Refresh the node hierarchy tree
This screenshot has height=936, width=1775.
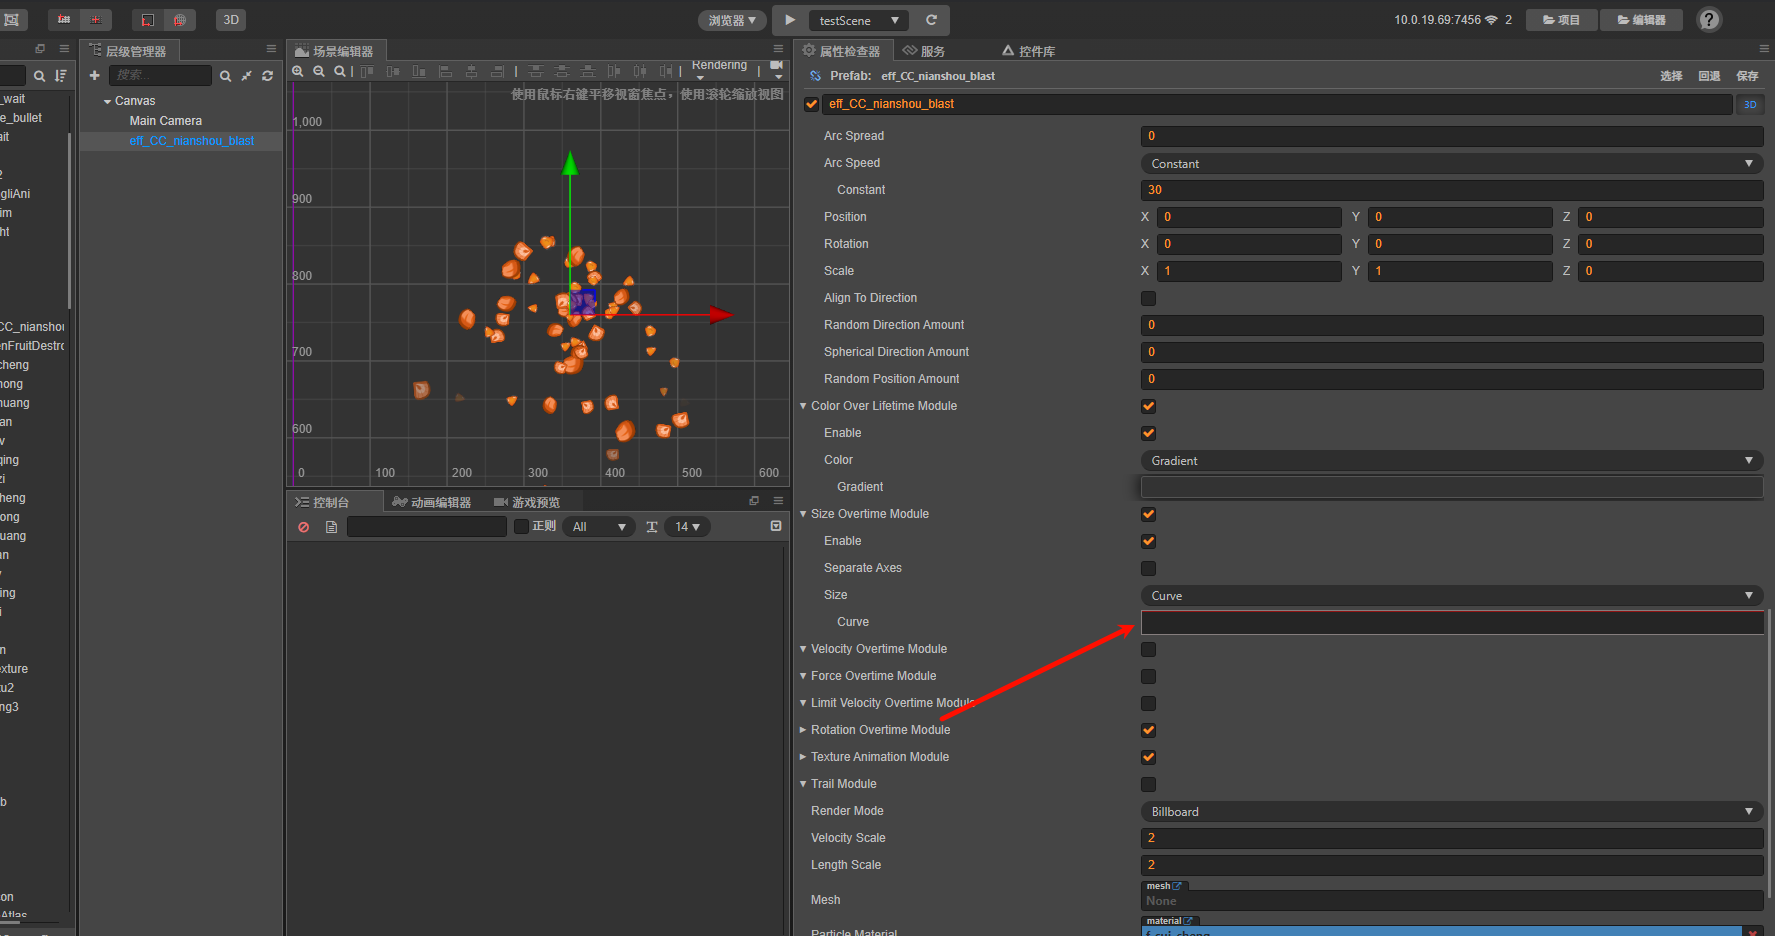(x=267, y=75)
